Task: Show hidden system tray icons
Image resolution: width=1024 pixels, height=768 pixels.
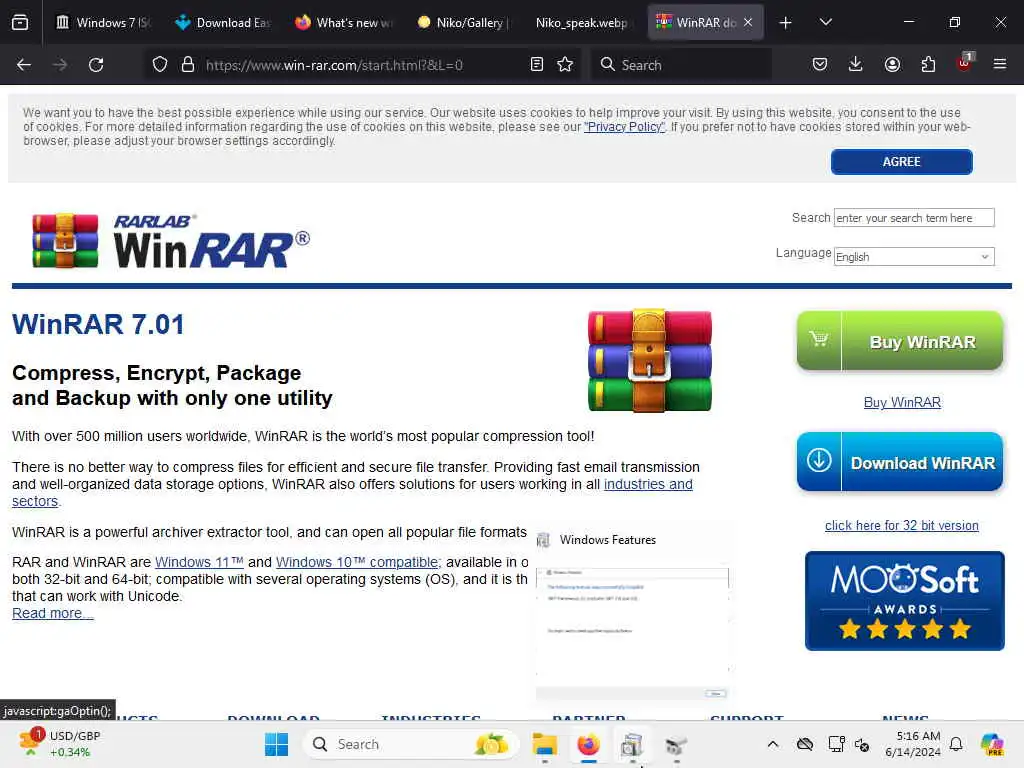Action: tap(773, 744)
